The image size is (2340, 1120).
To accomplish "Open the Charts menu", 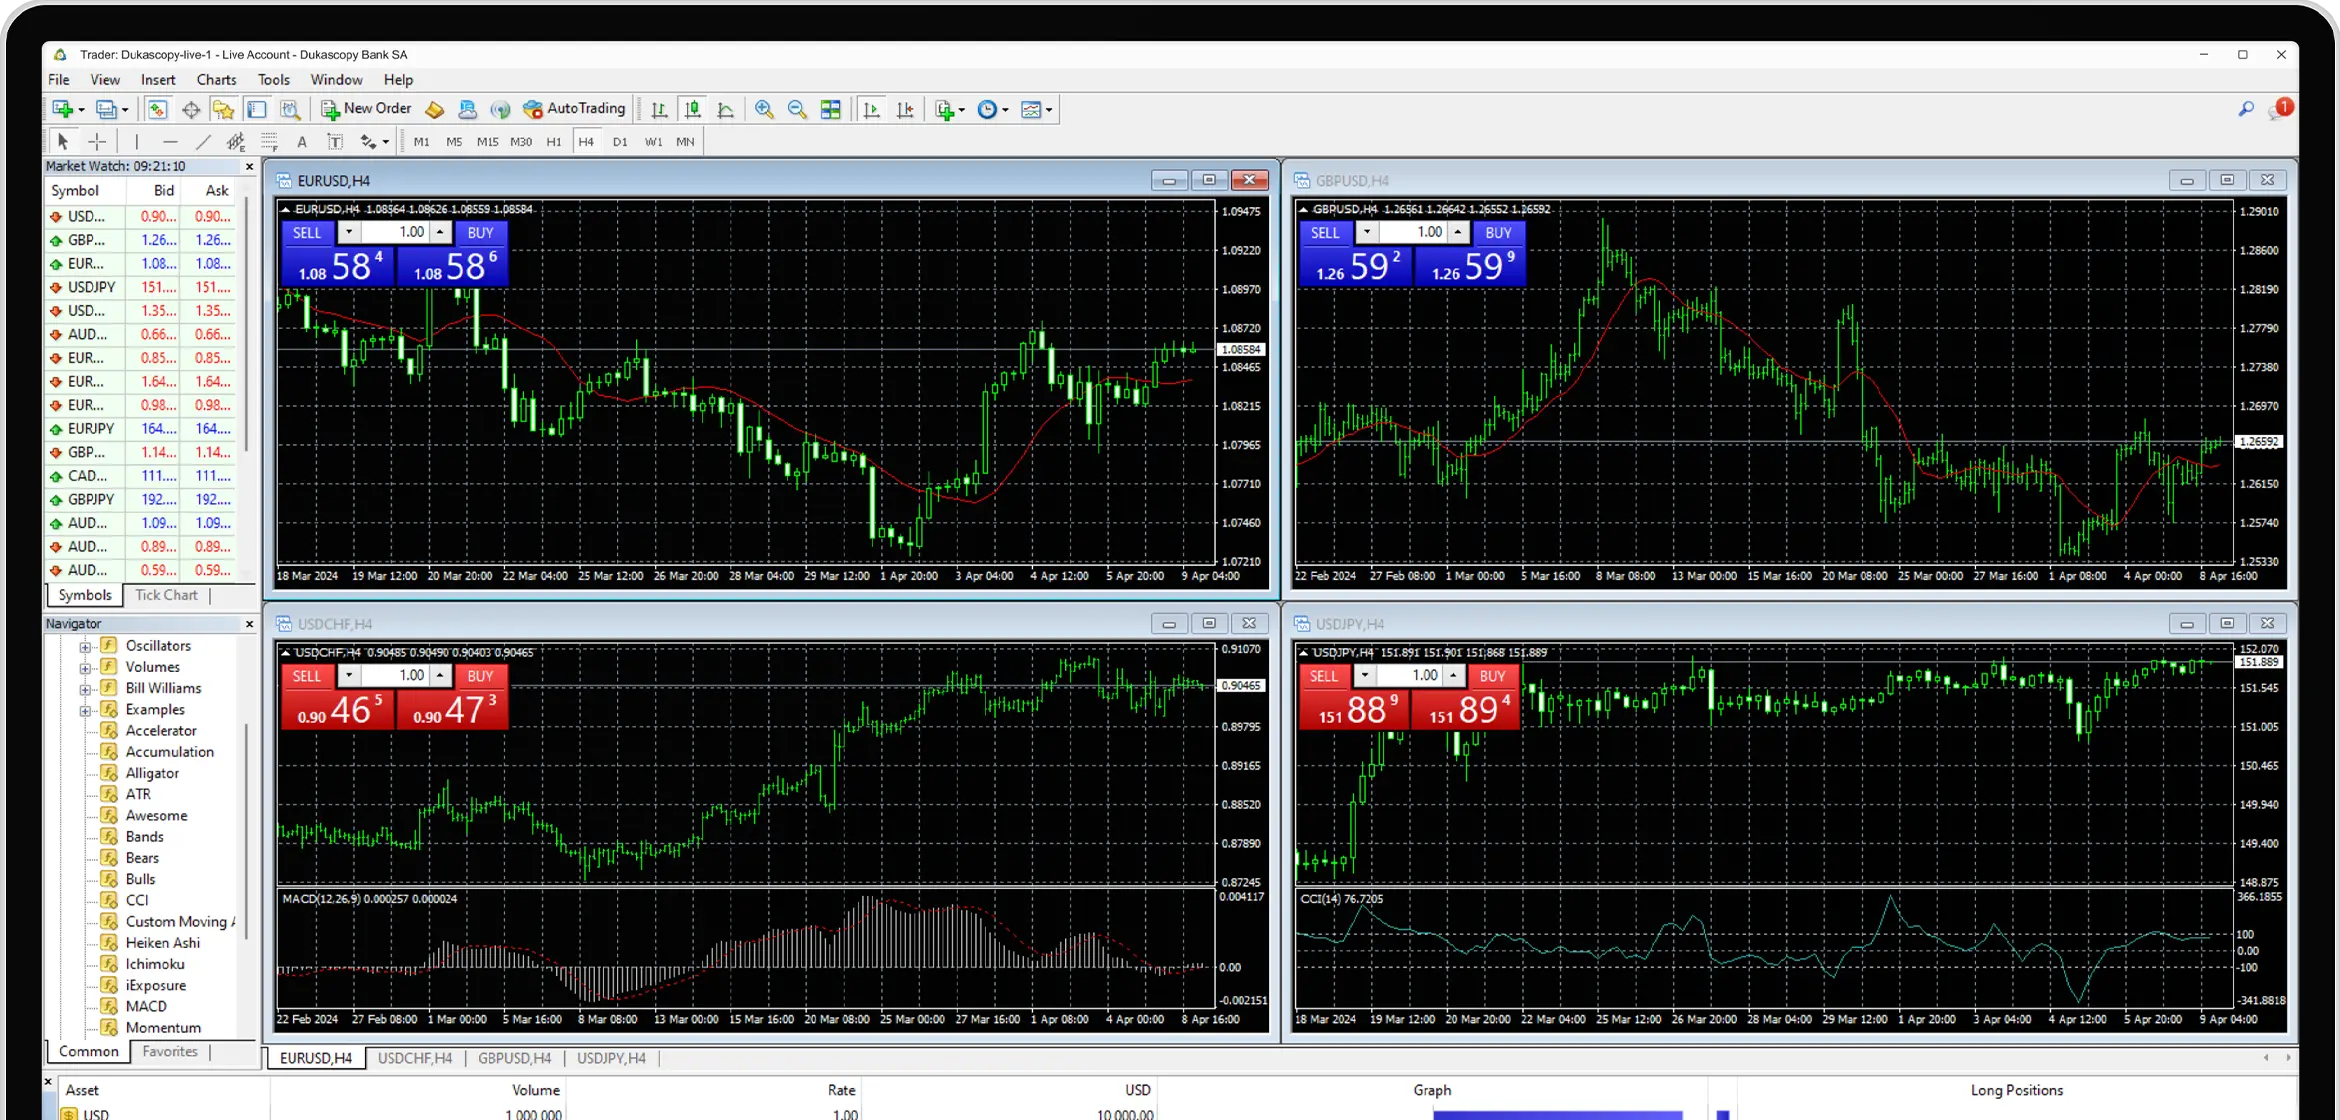I will click(212, 79).
